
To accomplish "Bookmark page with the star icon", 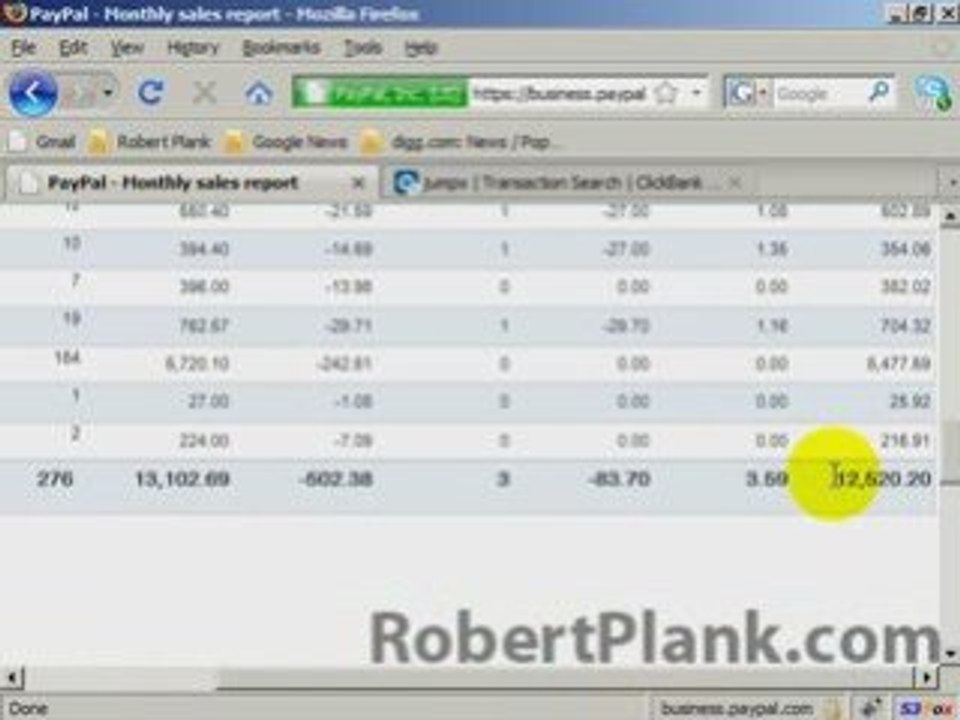I will pos(666,94).
